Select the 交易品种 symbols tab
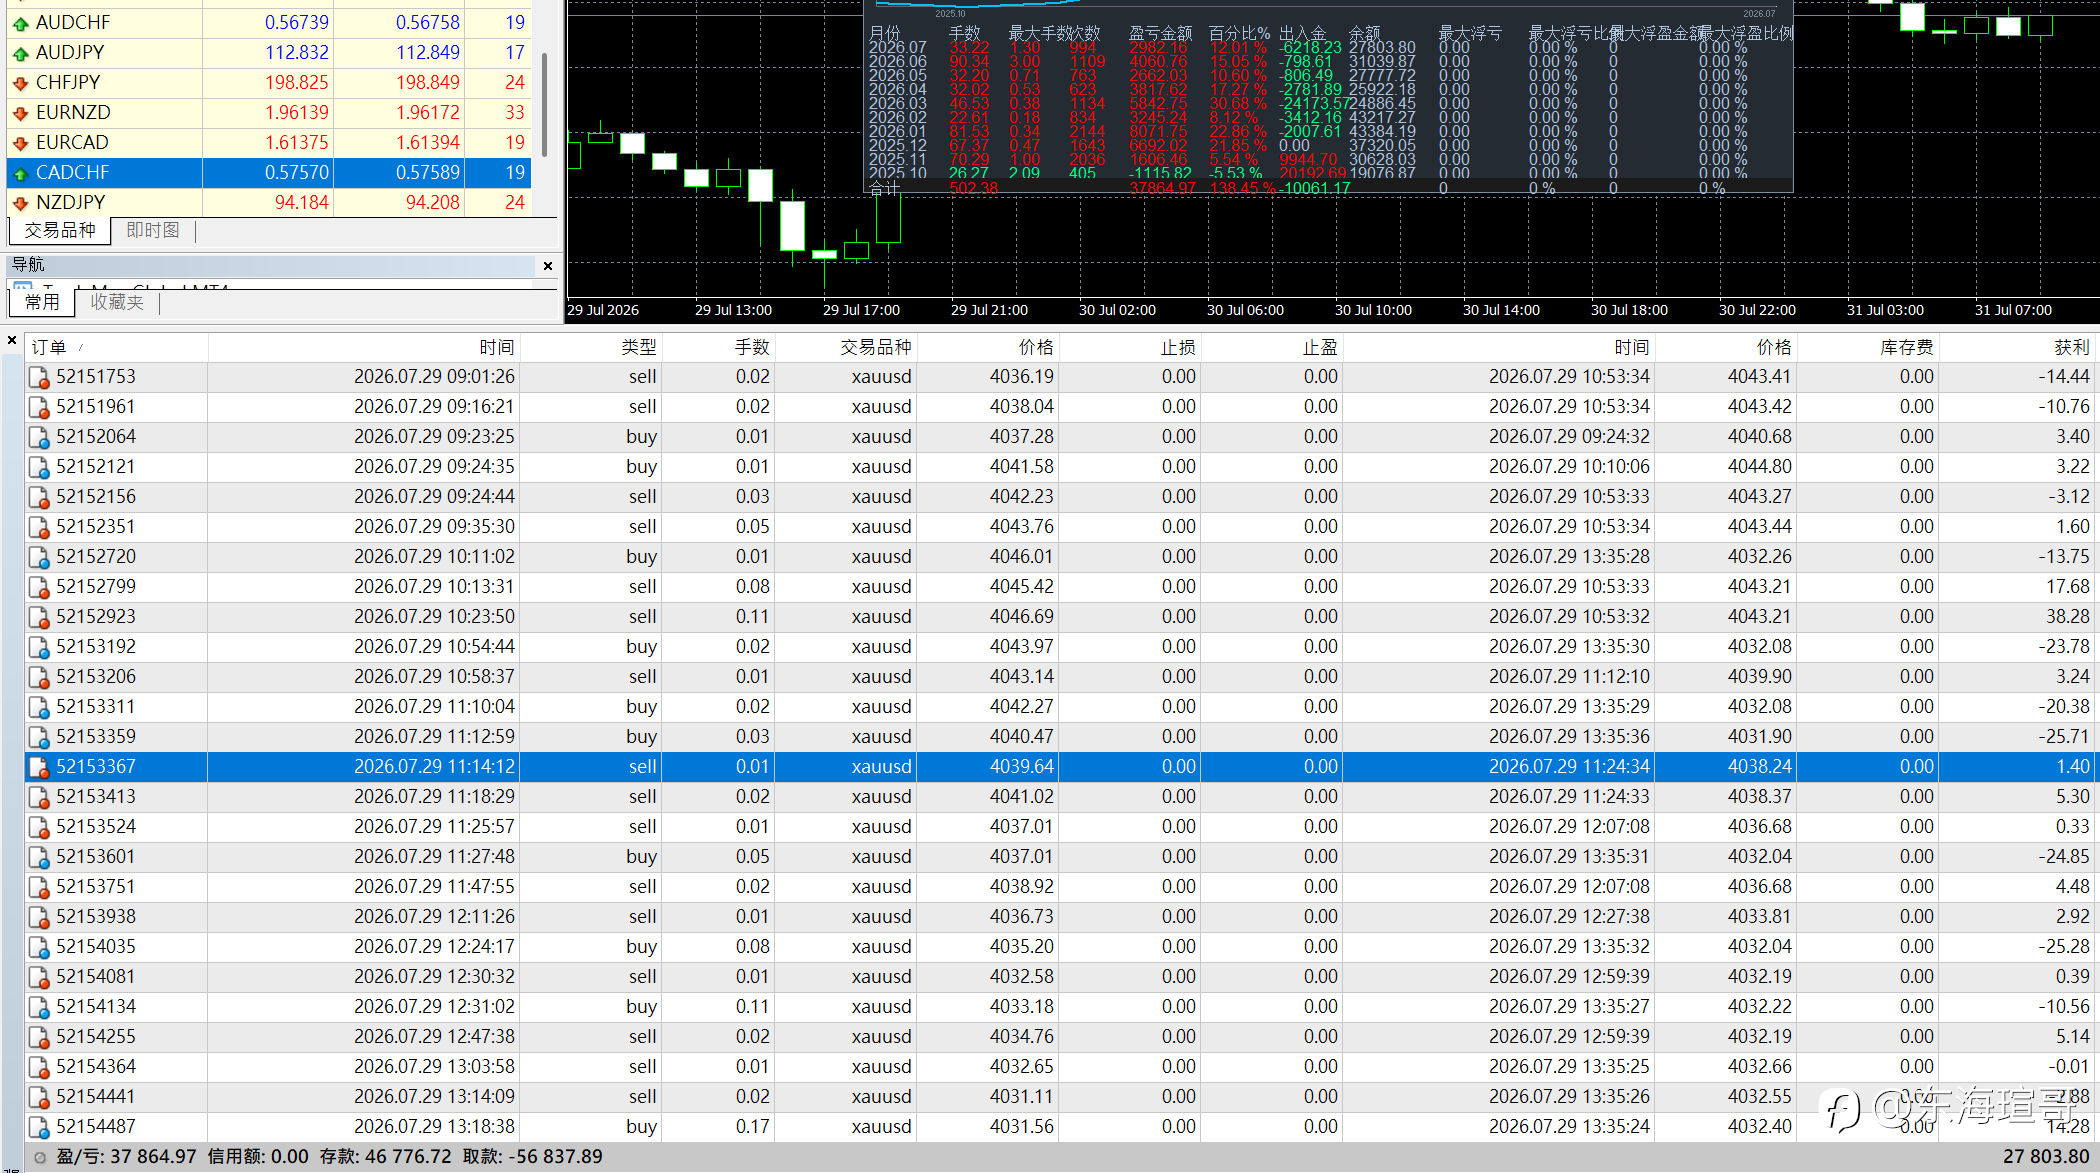Screen dimensions: 2100x1173 60,231
